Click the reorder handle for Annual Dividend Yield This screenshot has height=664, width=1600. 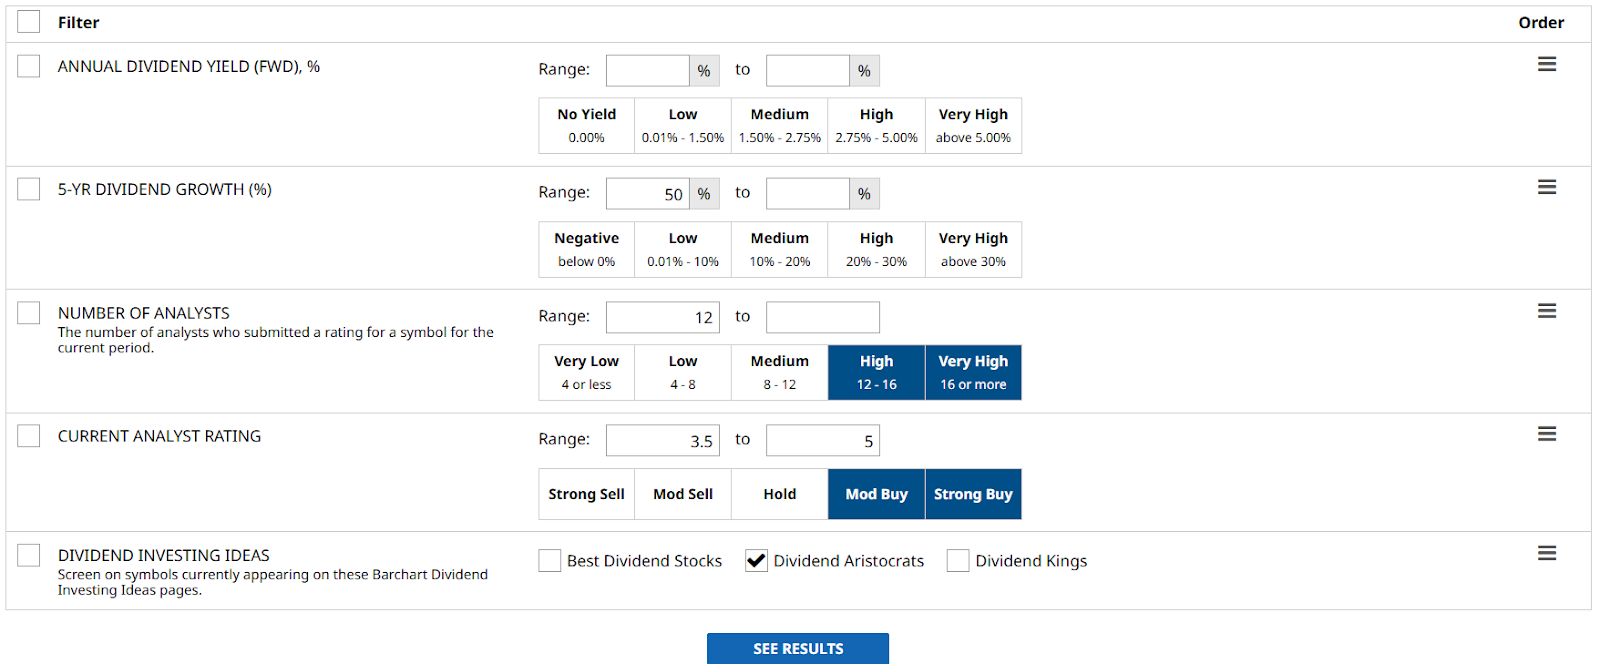1546,65
